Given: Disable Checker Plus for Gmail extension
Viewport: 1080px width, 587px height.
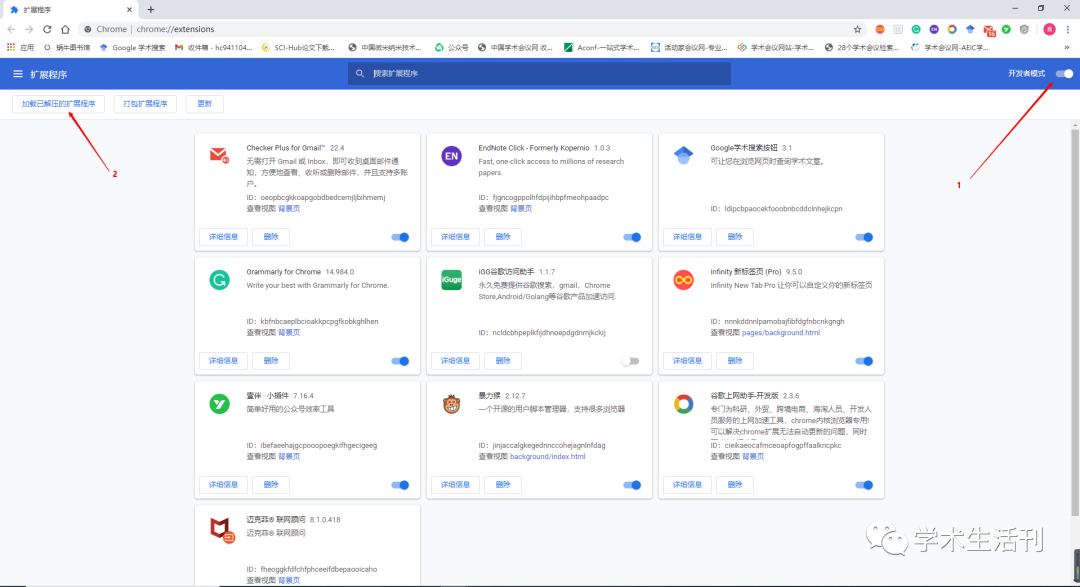Looking at the screenshot, I should point(400,237).
